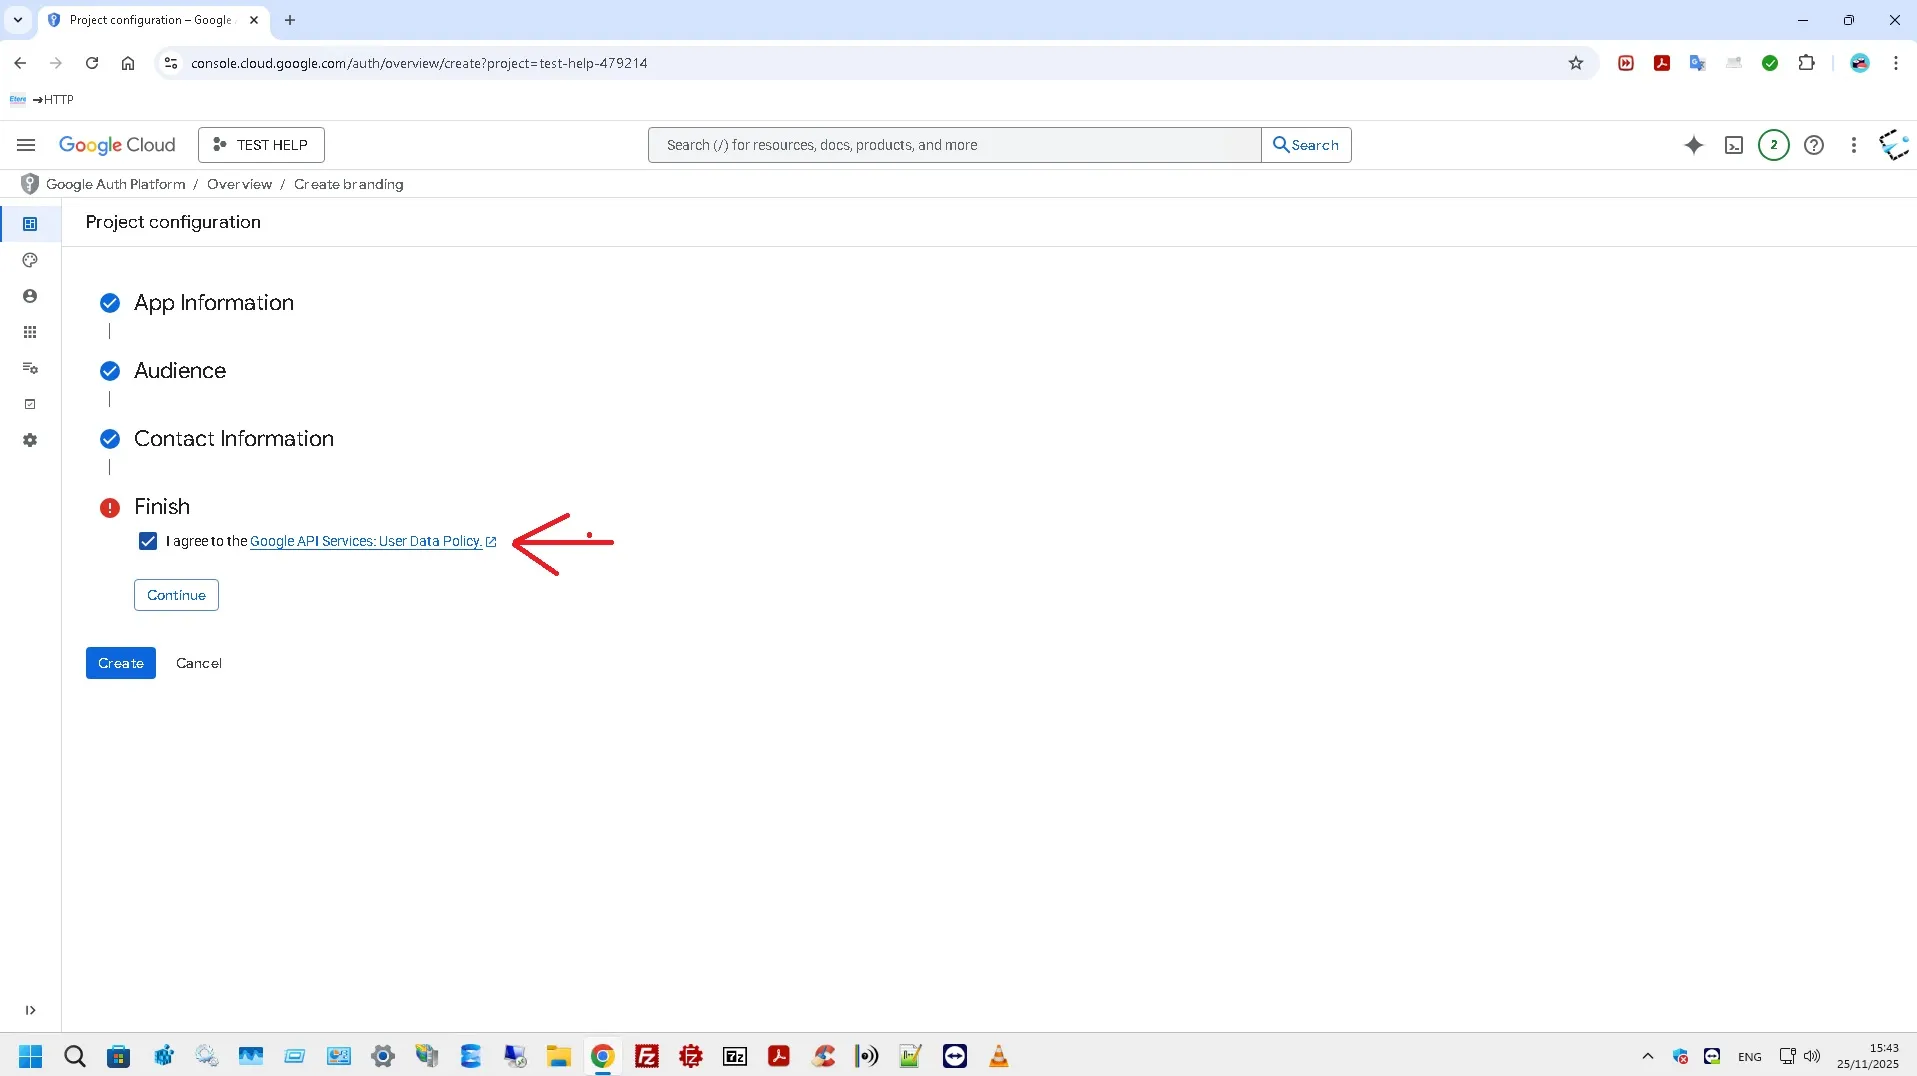This screenshot has width=1917, height=1076.
Task: Expand the App Information step
Action: coord(213,303)
